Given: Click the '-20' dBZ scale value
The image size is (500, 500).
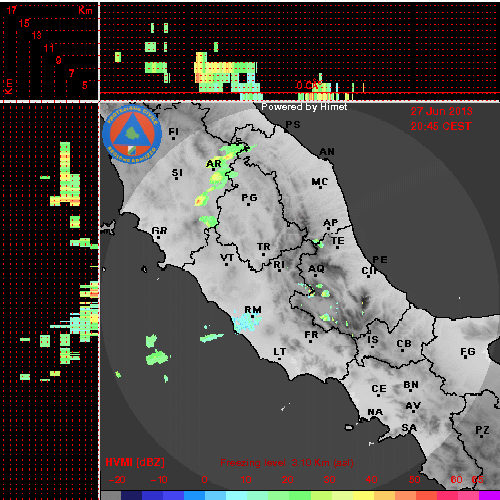Looking at the screenshot, I should click(117, 480).
